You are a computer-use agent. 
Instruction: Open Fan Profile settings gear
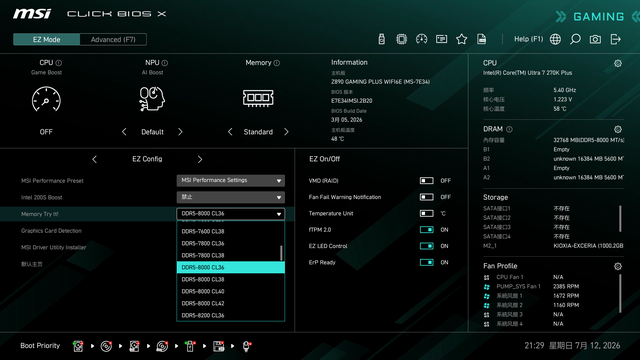pos(618,267)
